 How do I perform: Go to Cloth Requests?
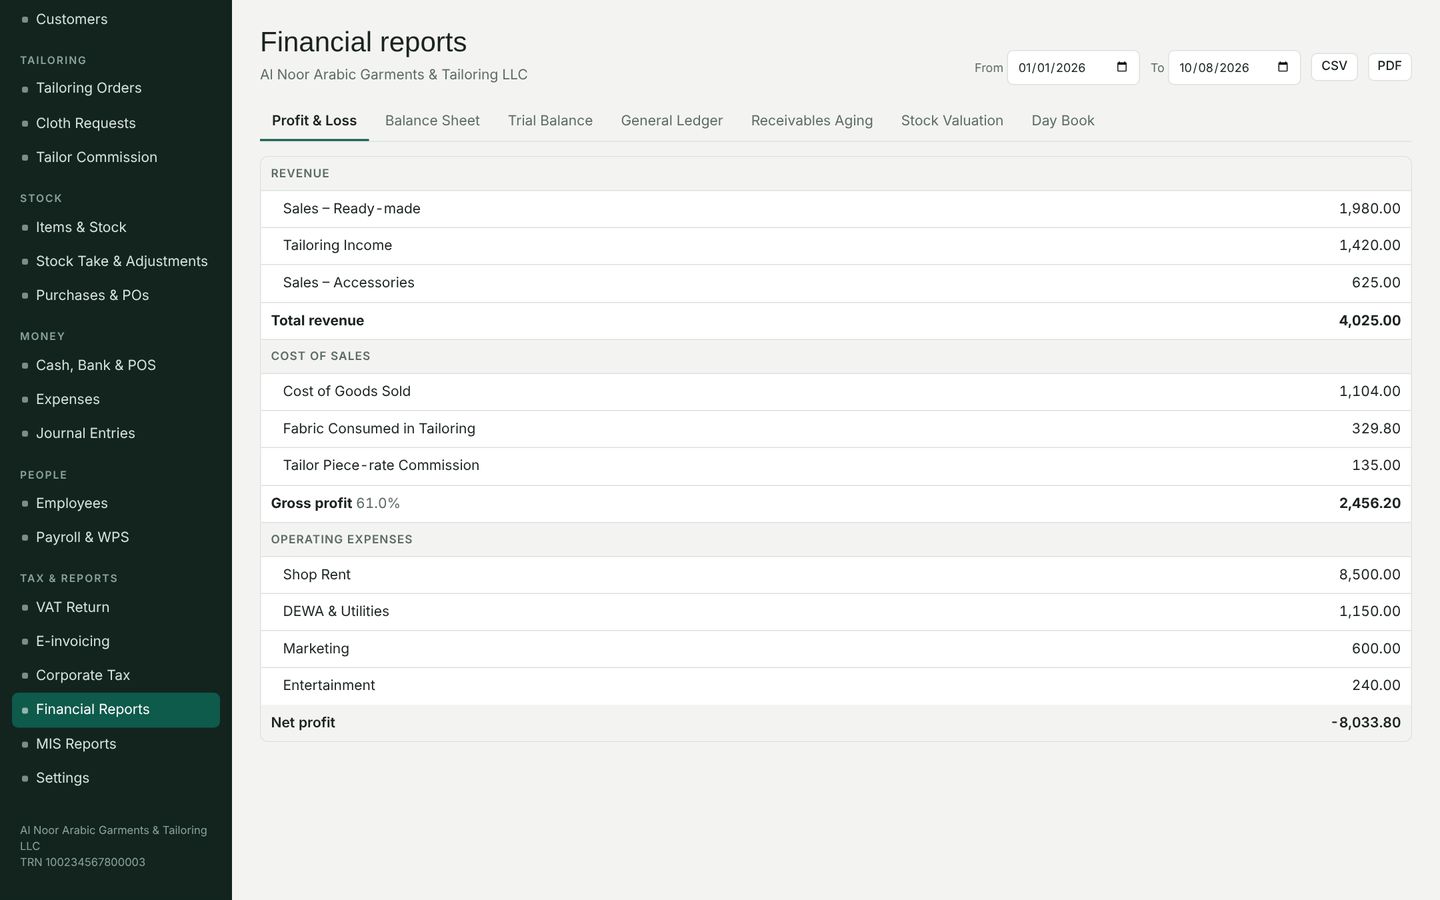point(116,123)
